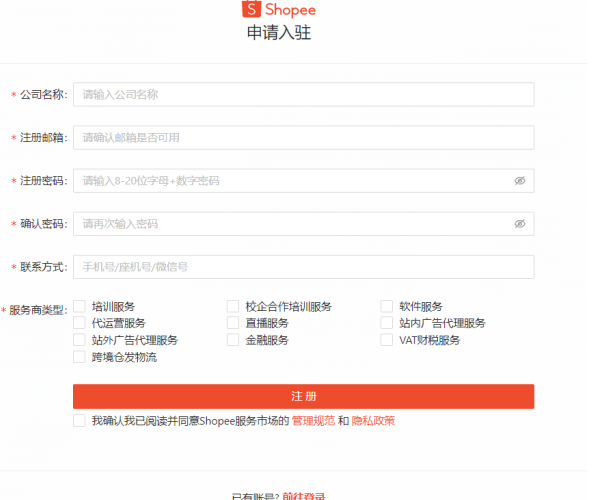Check the 金融服务 checkbox
The height and width of the screenshot is (500, 595).
[233, 340]
